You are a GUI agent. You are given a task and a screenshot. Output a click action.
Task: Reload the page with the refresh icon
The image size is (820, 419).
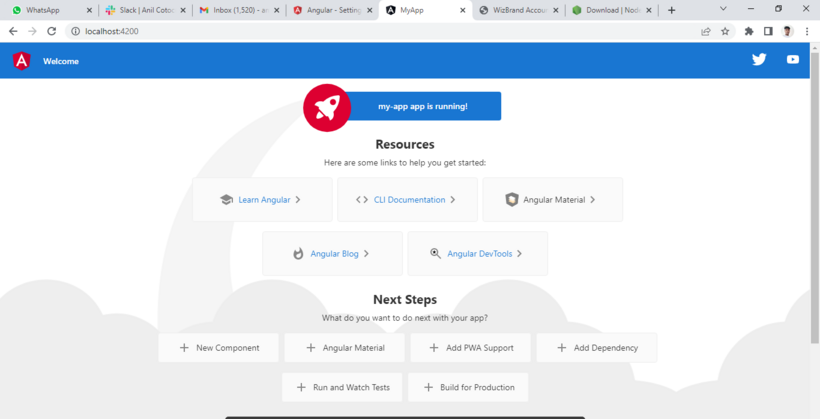(52, 31)
